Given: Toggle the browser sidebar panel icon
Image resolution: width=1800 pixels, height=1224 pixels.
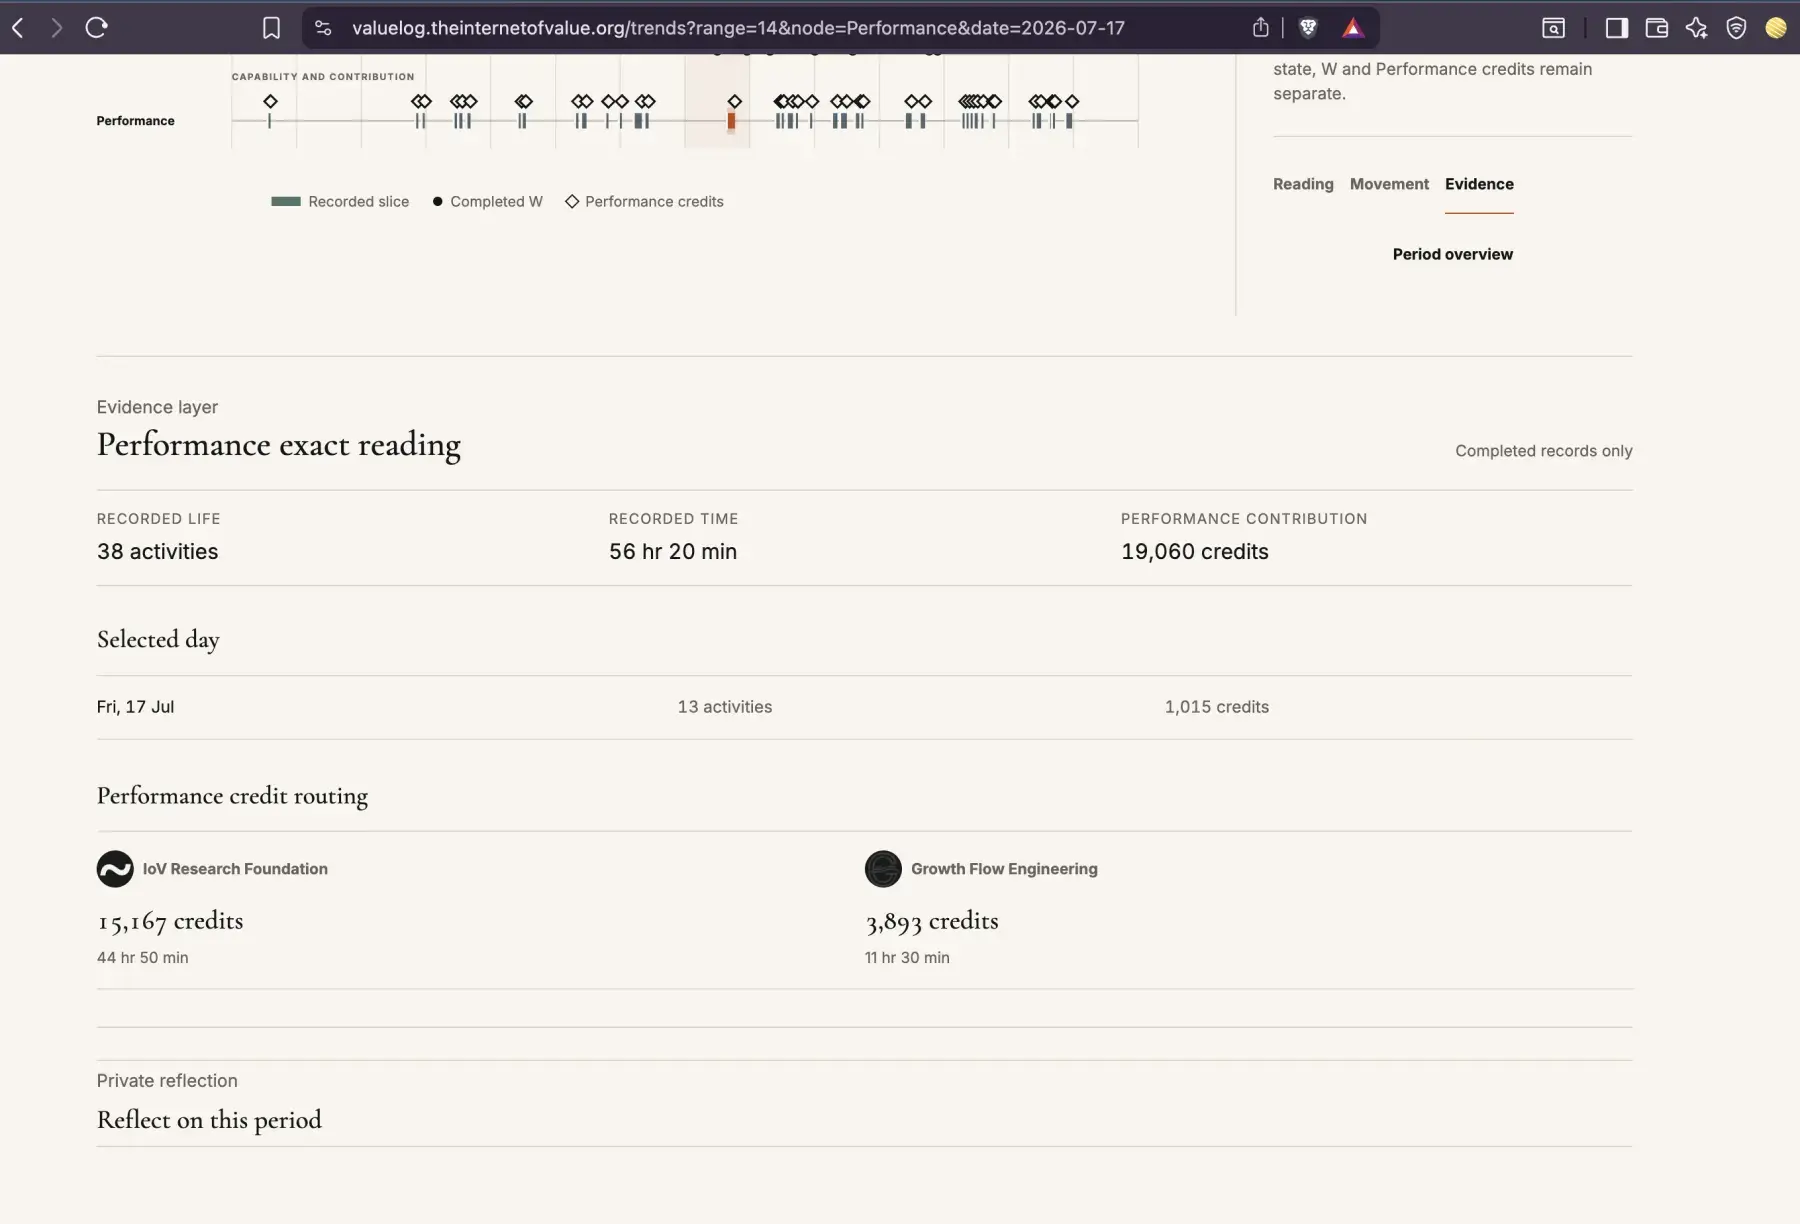Looking at the screenshot, I should point(1616,28).
